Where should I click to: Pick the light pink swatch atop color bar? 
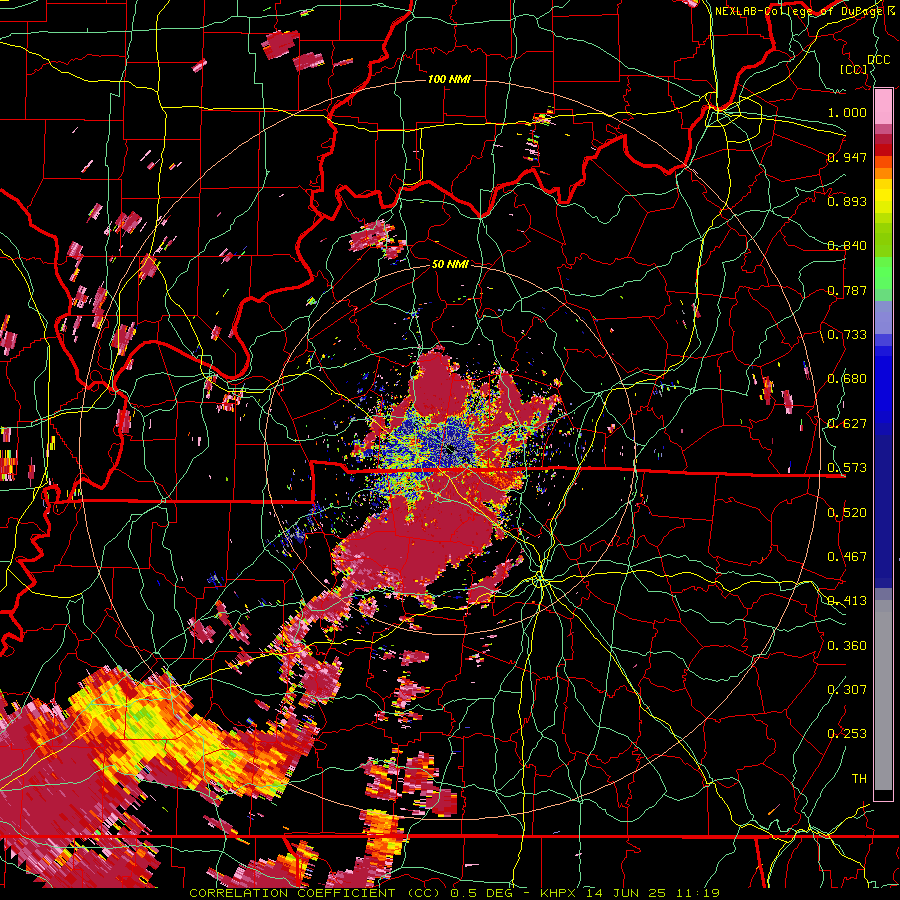(x=883, y=106)
